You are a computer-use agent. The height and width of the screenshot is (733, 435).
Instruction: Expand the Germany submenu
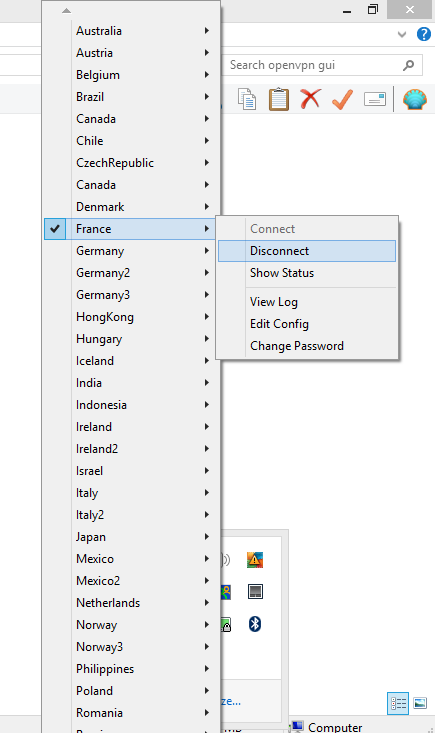pyautogui.click(x=130, y=251)
